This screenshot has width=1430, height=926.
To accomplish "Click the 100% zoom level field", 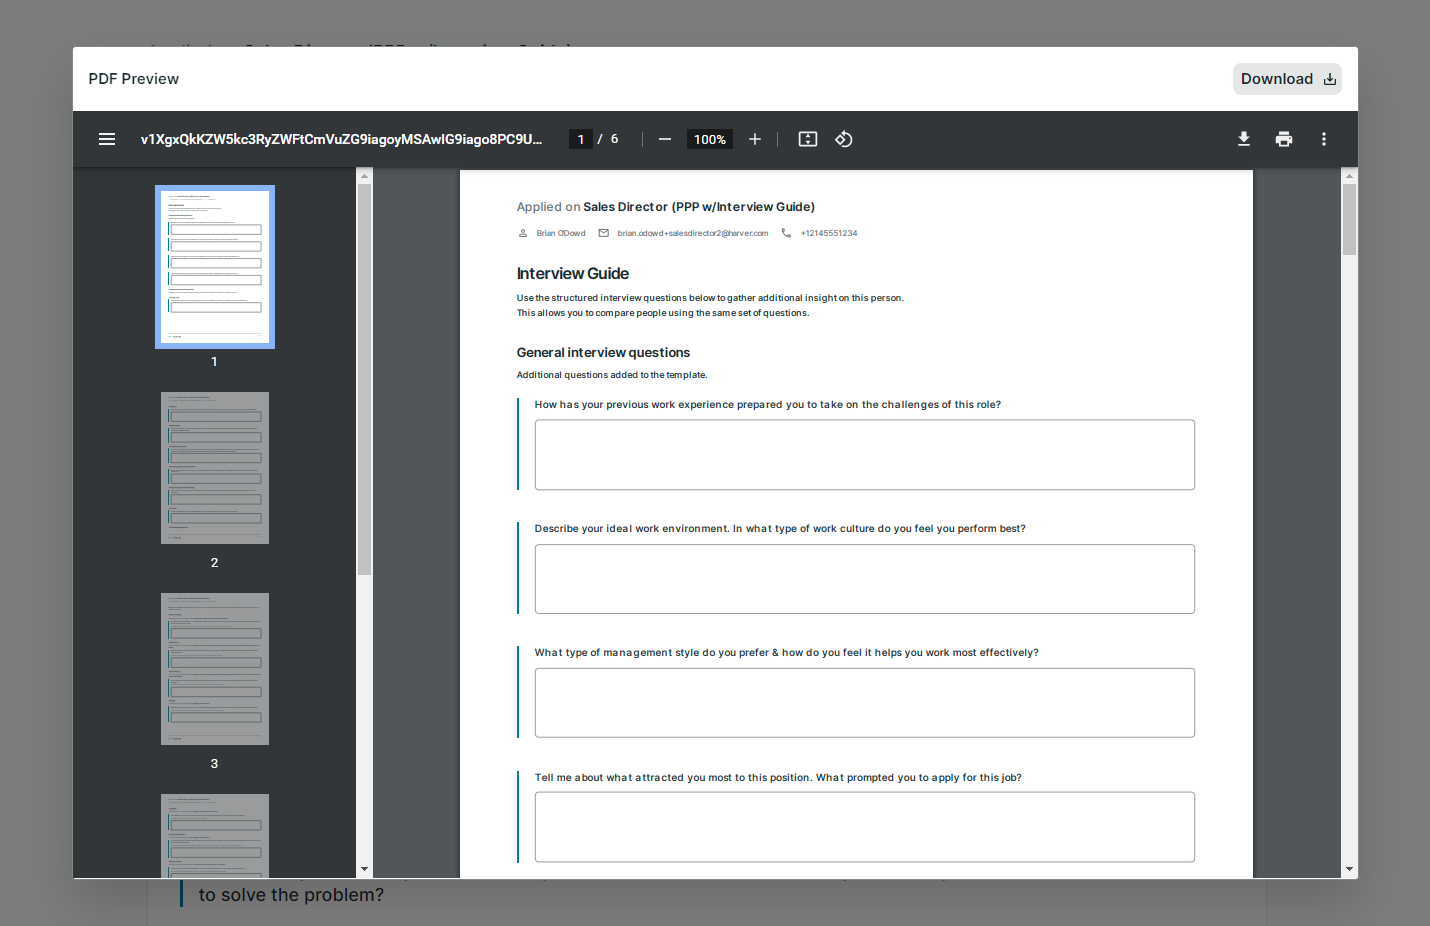I will click(710, 139).
